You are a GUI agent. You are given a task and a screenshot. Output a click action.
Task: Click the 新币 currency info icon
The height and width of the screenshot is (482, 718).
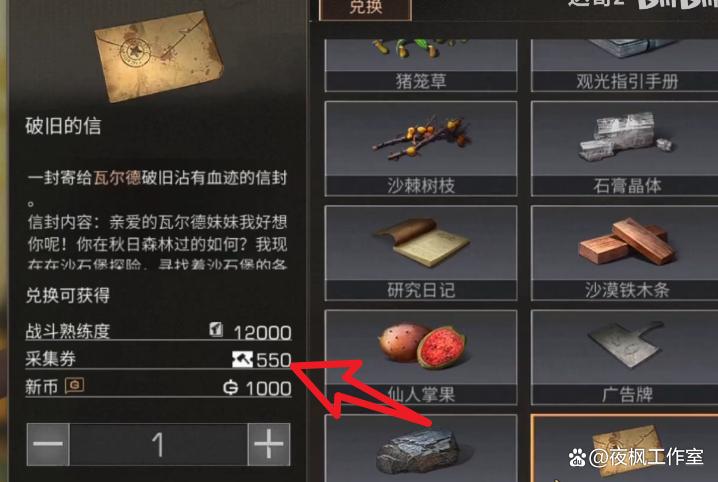pyautogui.click(x=74, y=385)
